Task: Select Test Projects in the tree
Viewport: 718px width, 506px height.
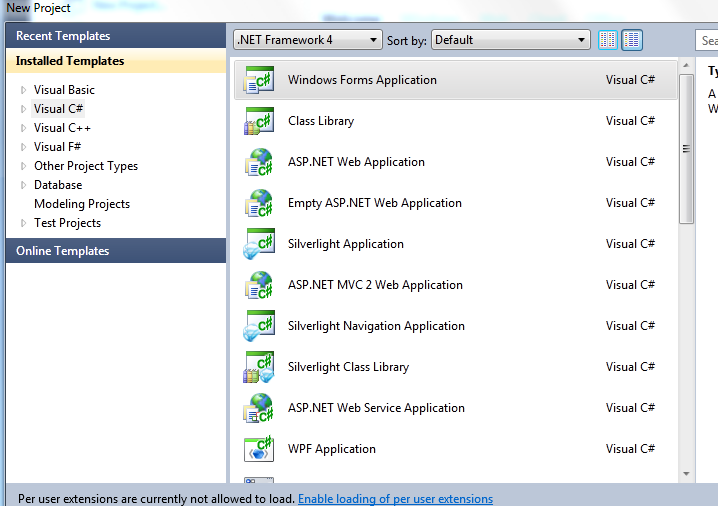Action: pyautogui.click(x=67, y=223)
